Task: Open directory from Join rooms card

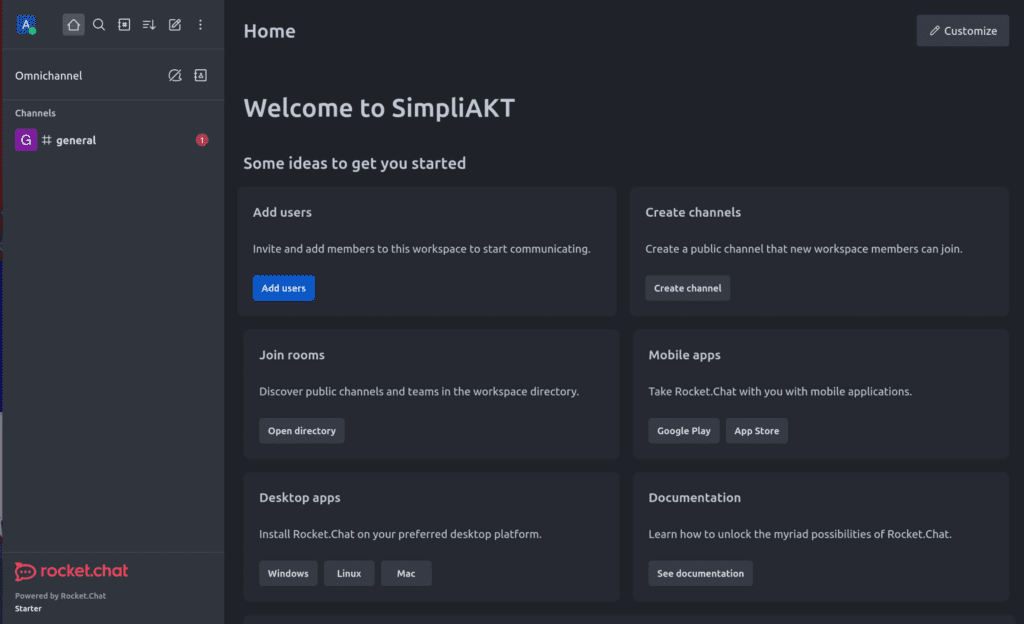Action: [x=301, y=431]
